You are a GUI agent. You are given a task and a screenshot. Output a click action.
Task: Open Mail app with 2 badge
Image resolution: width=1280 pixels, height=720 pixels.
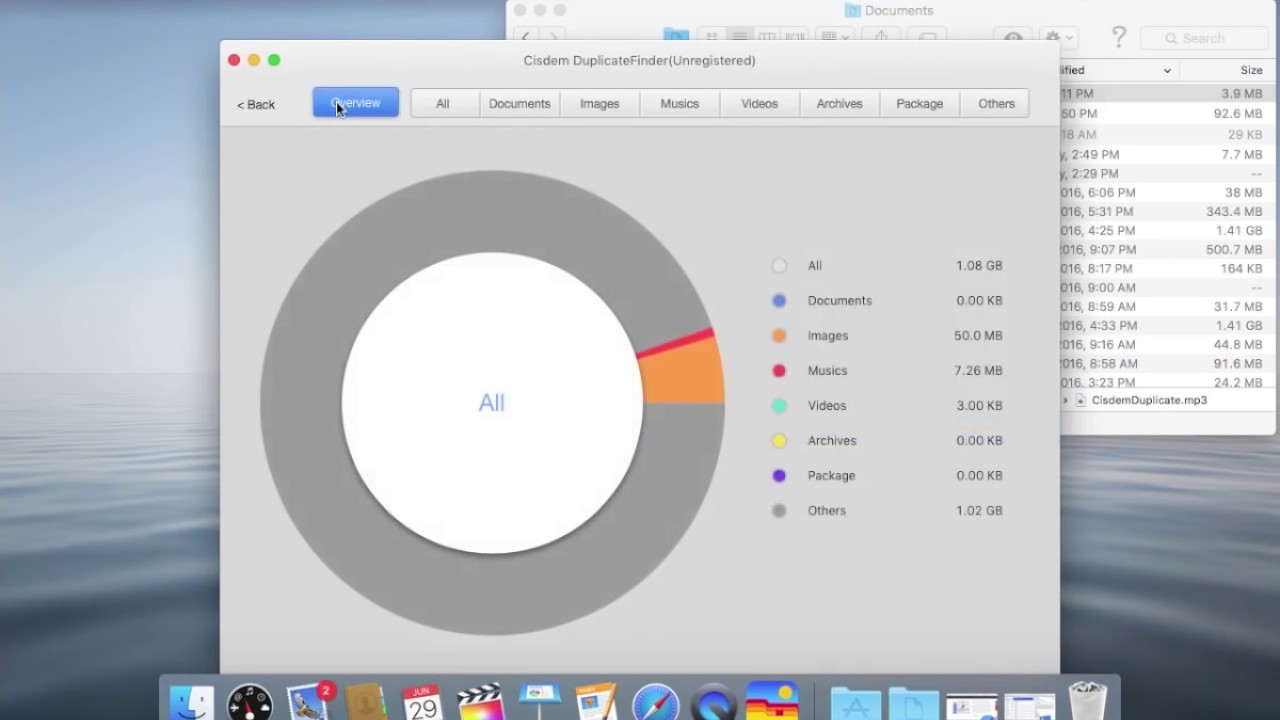[309, 703]
